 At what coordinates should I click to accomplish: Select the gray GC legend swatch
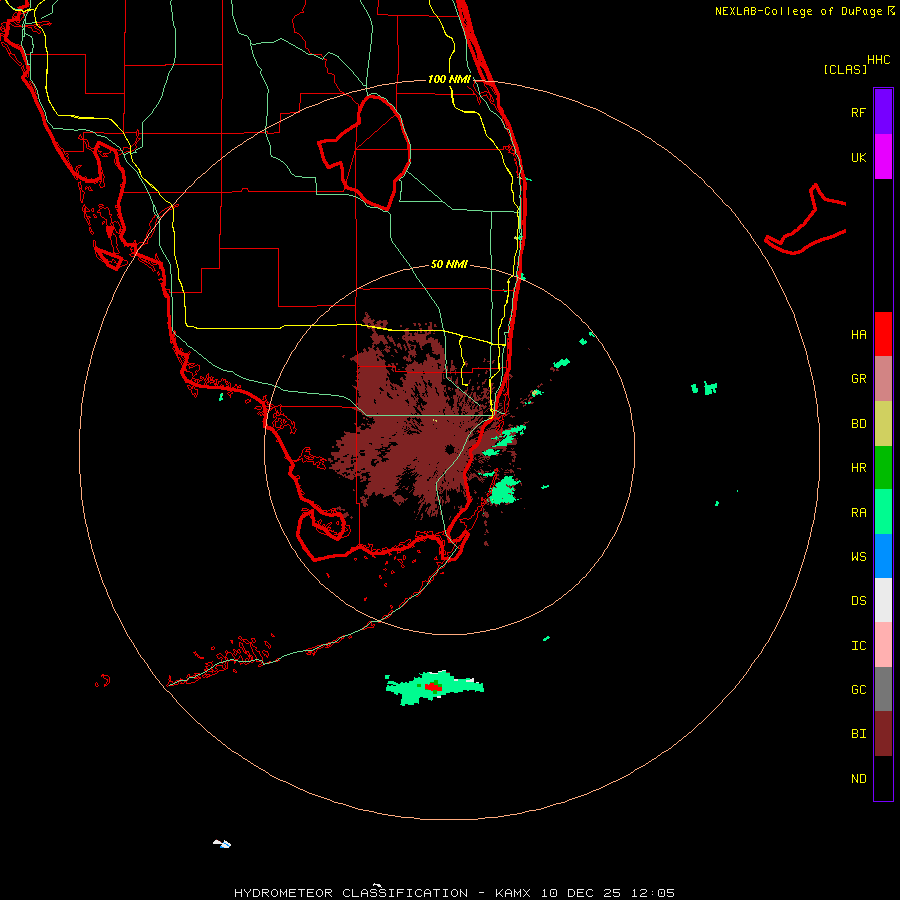pyautogui.click(x=883, y=689)
